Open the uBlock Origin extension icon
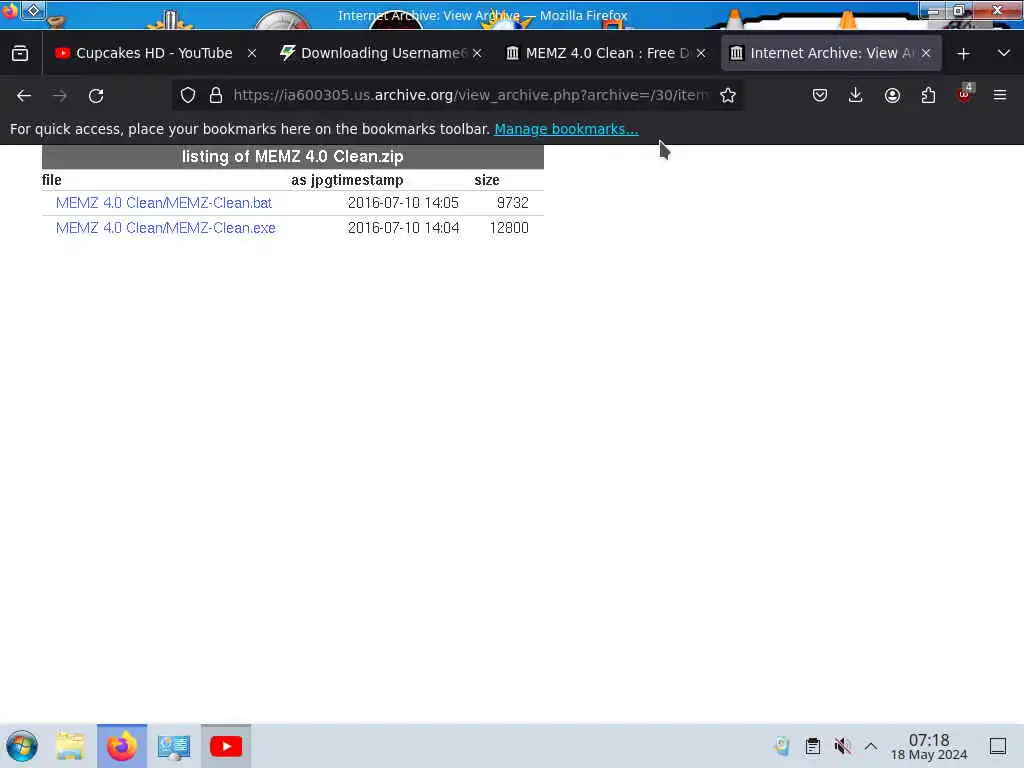1024x768 pixels. coord(965,94)
